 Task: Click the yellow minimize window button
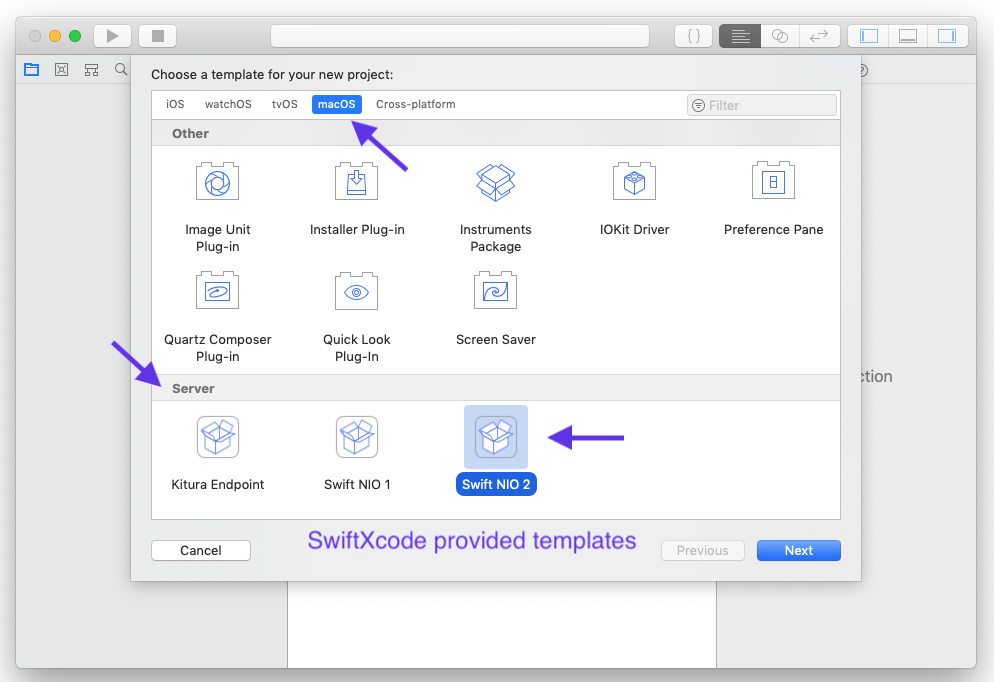pyautogui.click(x=55, y=36)
